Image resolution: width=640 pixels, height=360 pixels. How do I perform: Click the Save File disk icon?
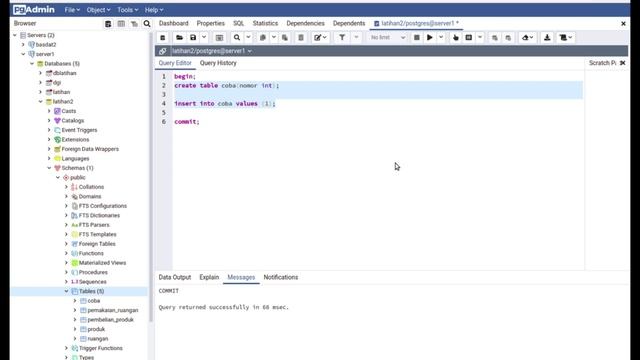point(193,38)
